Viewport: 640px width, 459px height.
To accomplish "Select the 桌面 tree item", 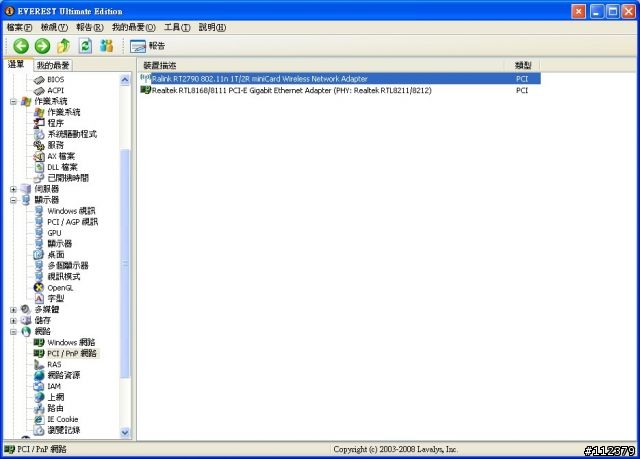I will pos(56,255).
